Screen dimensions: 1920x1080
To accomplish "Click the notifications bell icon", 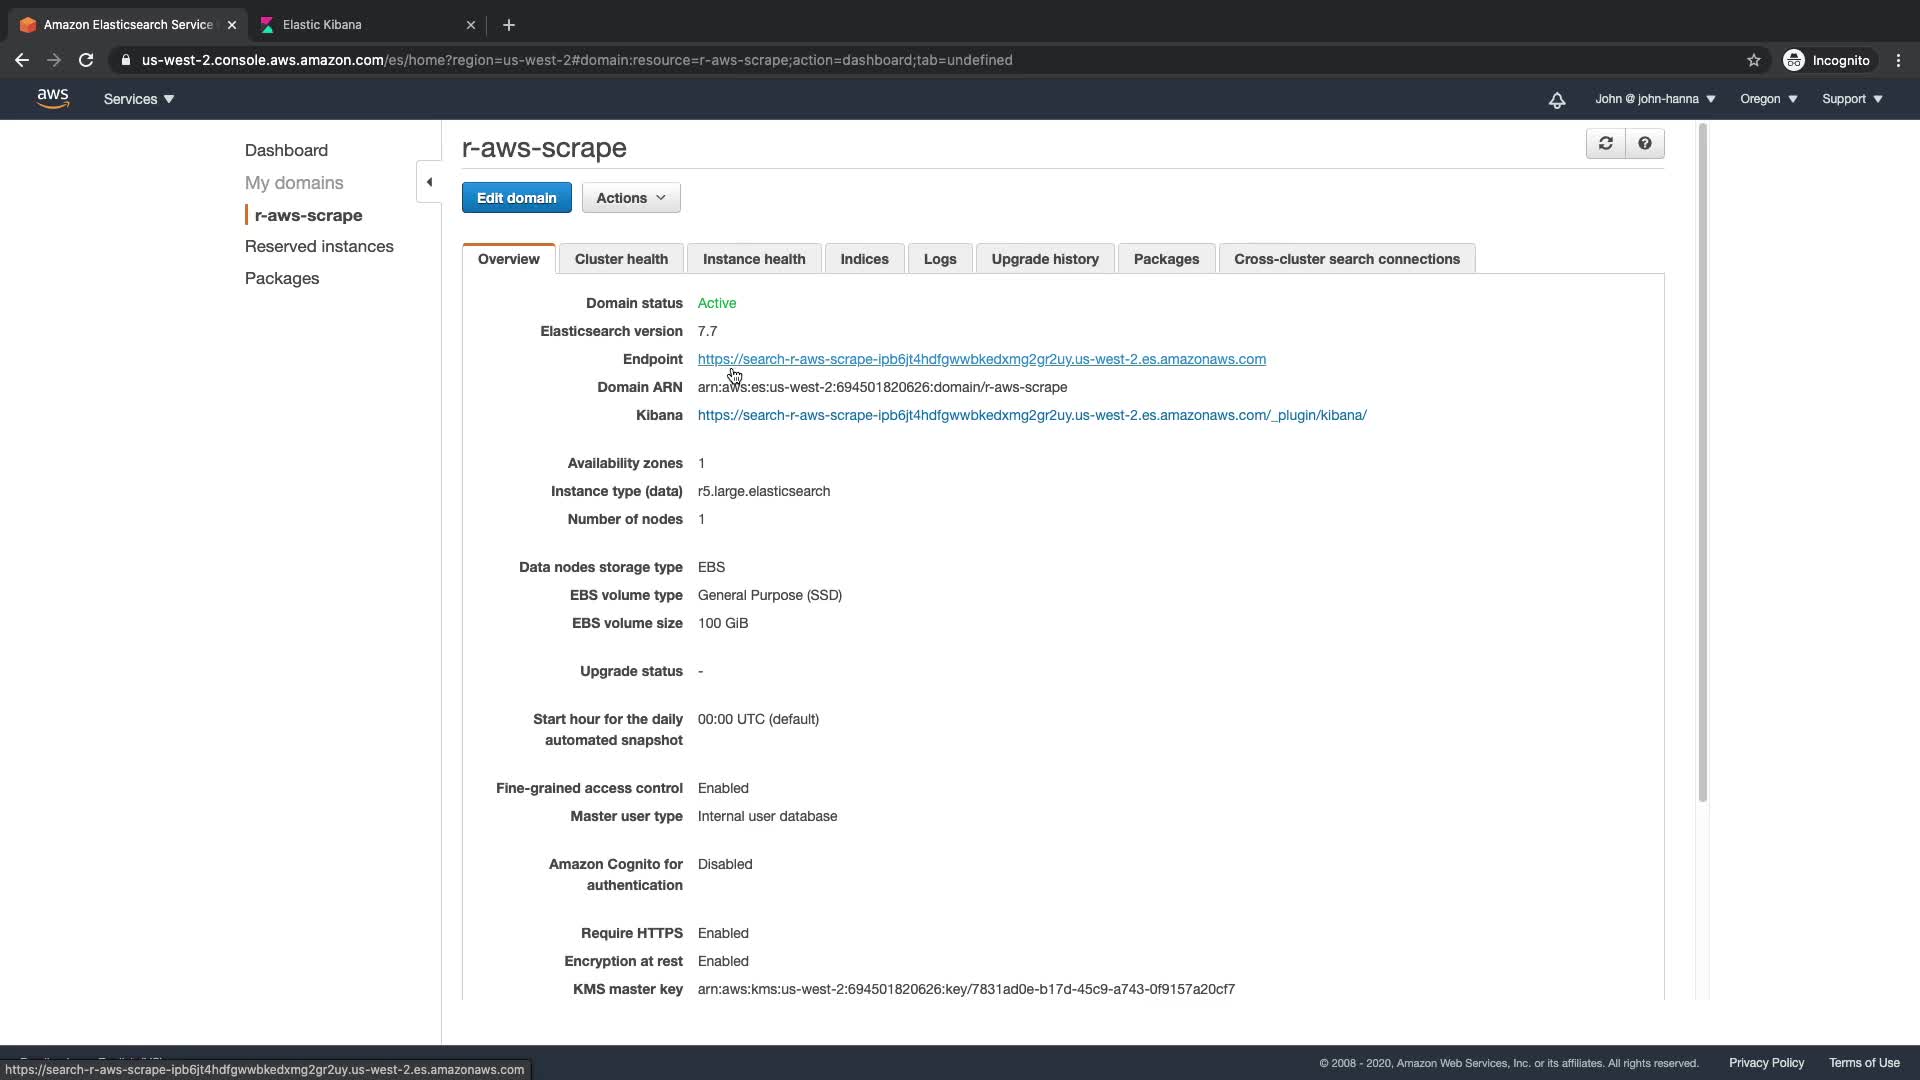I will click(1557, 99).
